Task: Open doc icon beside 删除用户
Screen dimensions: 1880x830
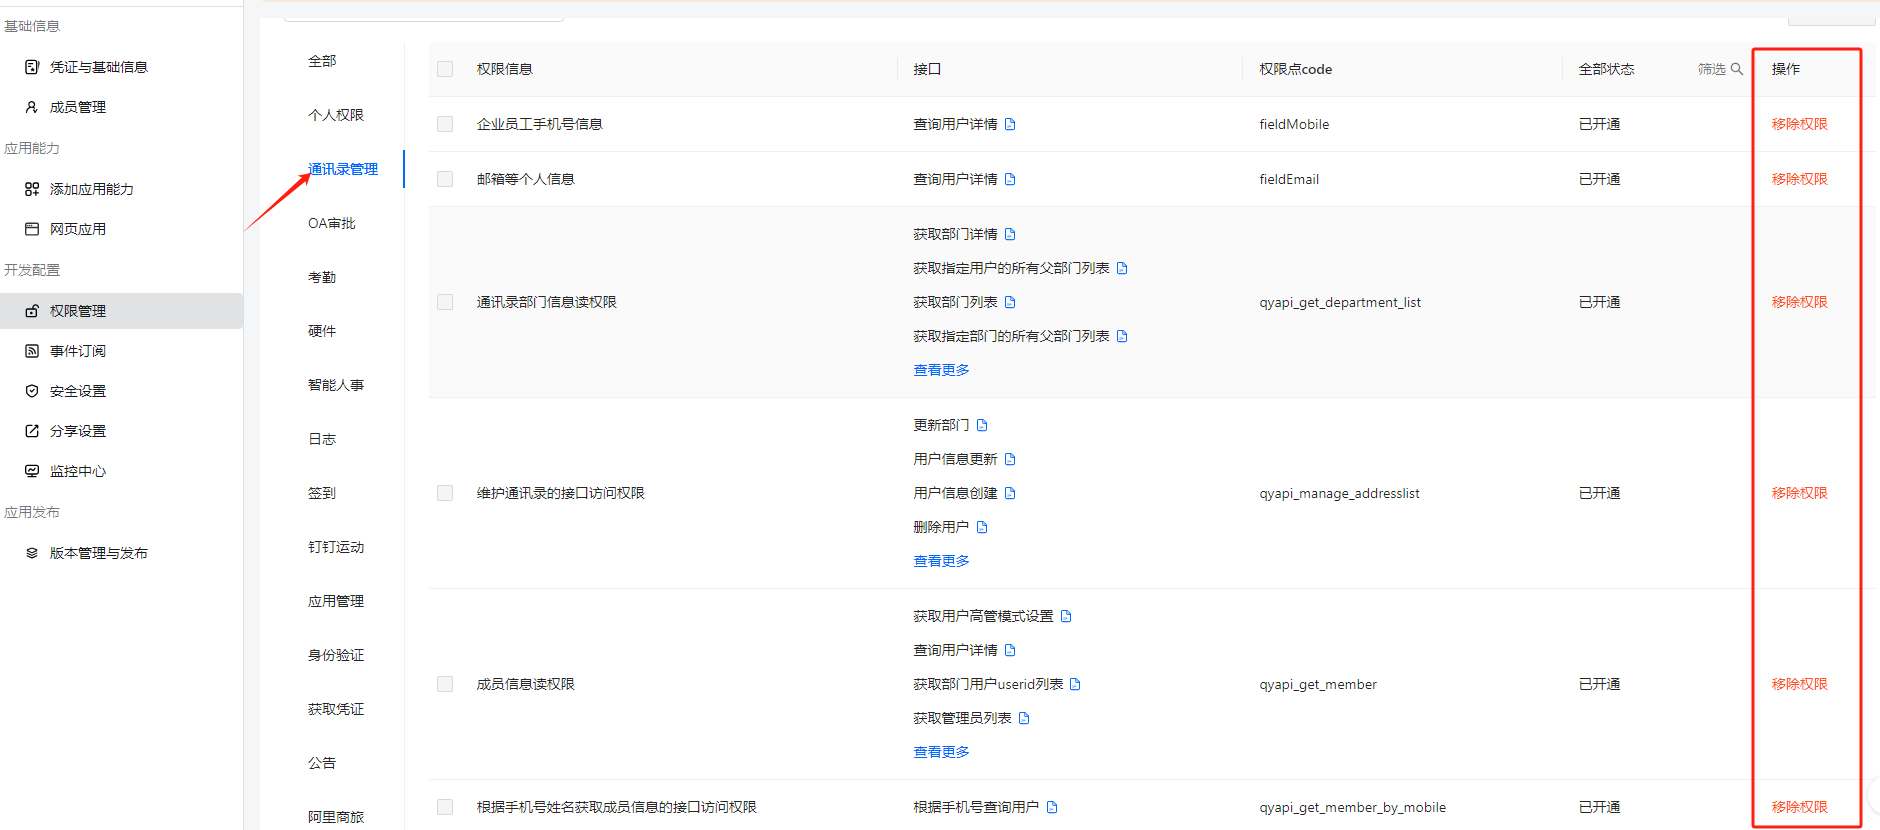Action: 982,527
